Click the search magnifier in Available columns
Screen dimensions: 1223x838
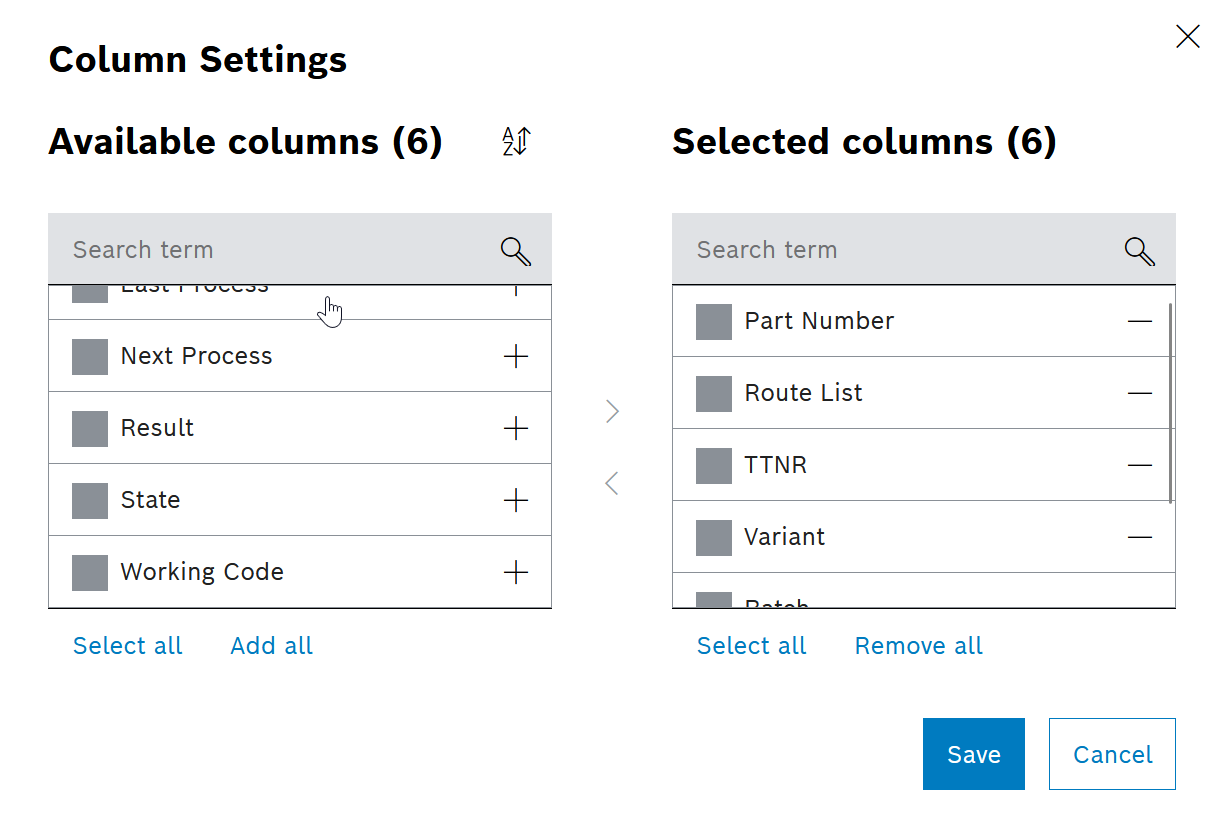[x=515, y=251]
